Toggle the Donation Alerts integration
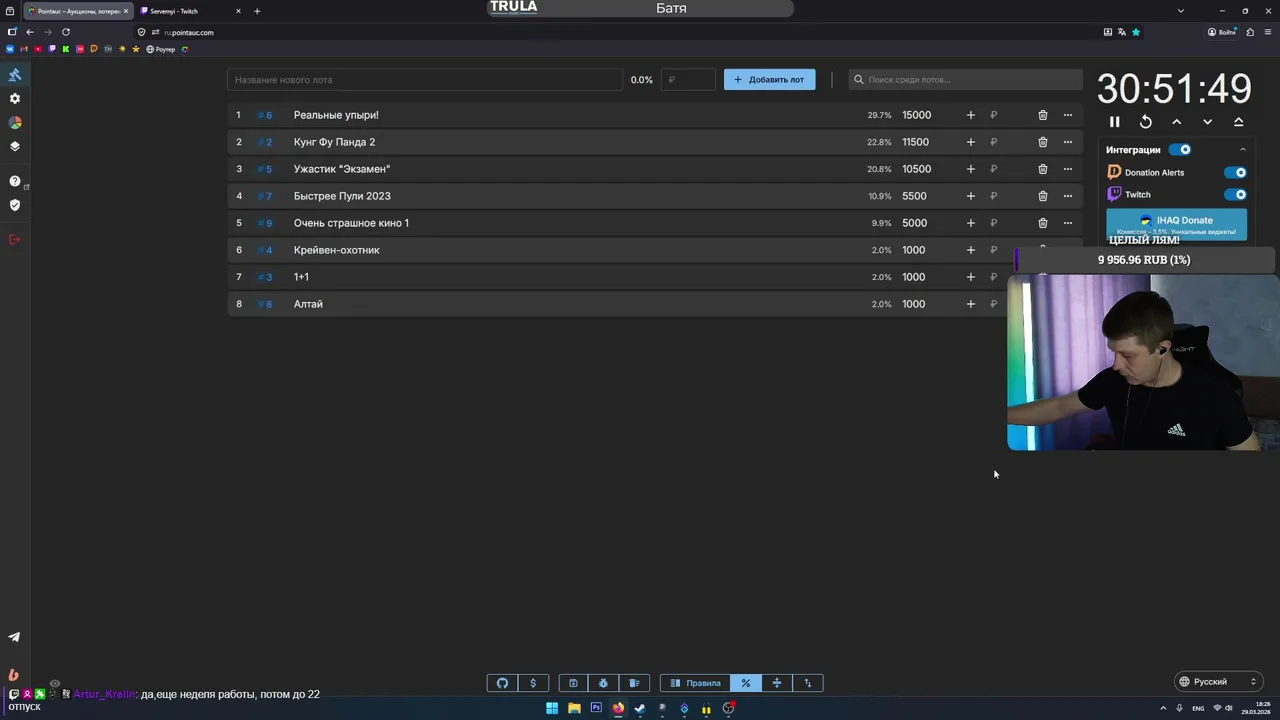 pos(1236,172)
